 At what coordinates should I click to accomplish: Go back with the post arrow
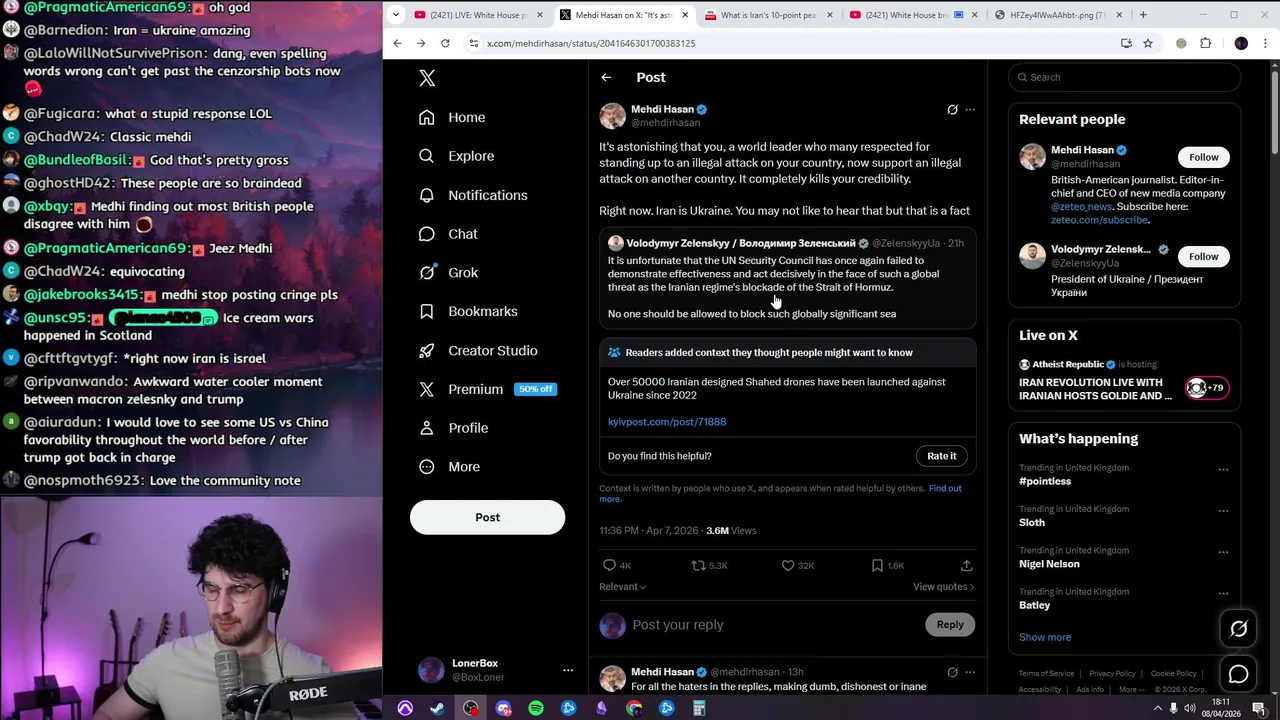(x=606, y=77)
